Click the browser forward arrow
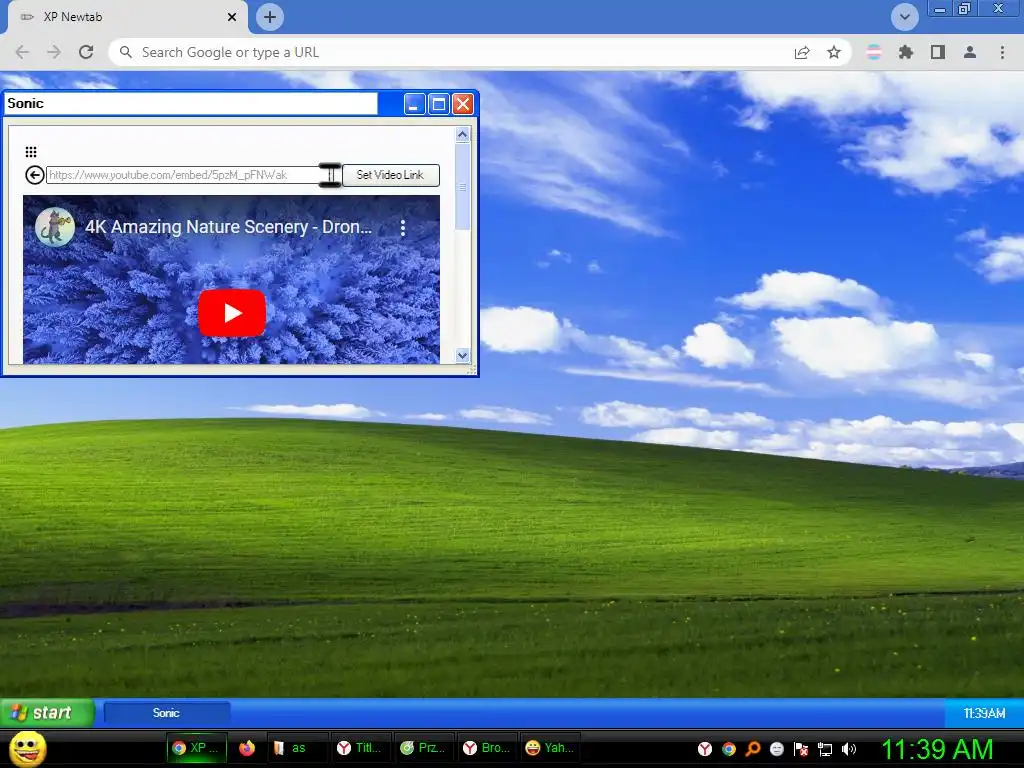Screen dimensions: 1024x768 tap(54, 52)
